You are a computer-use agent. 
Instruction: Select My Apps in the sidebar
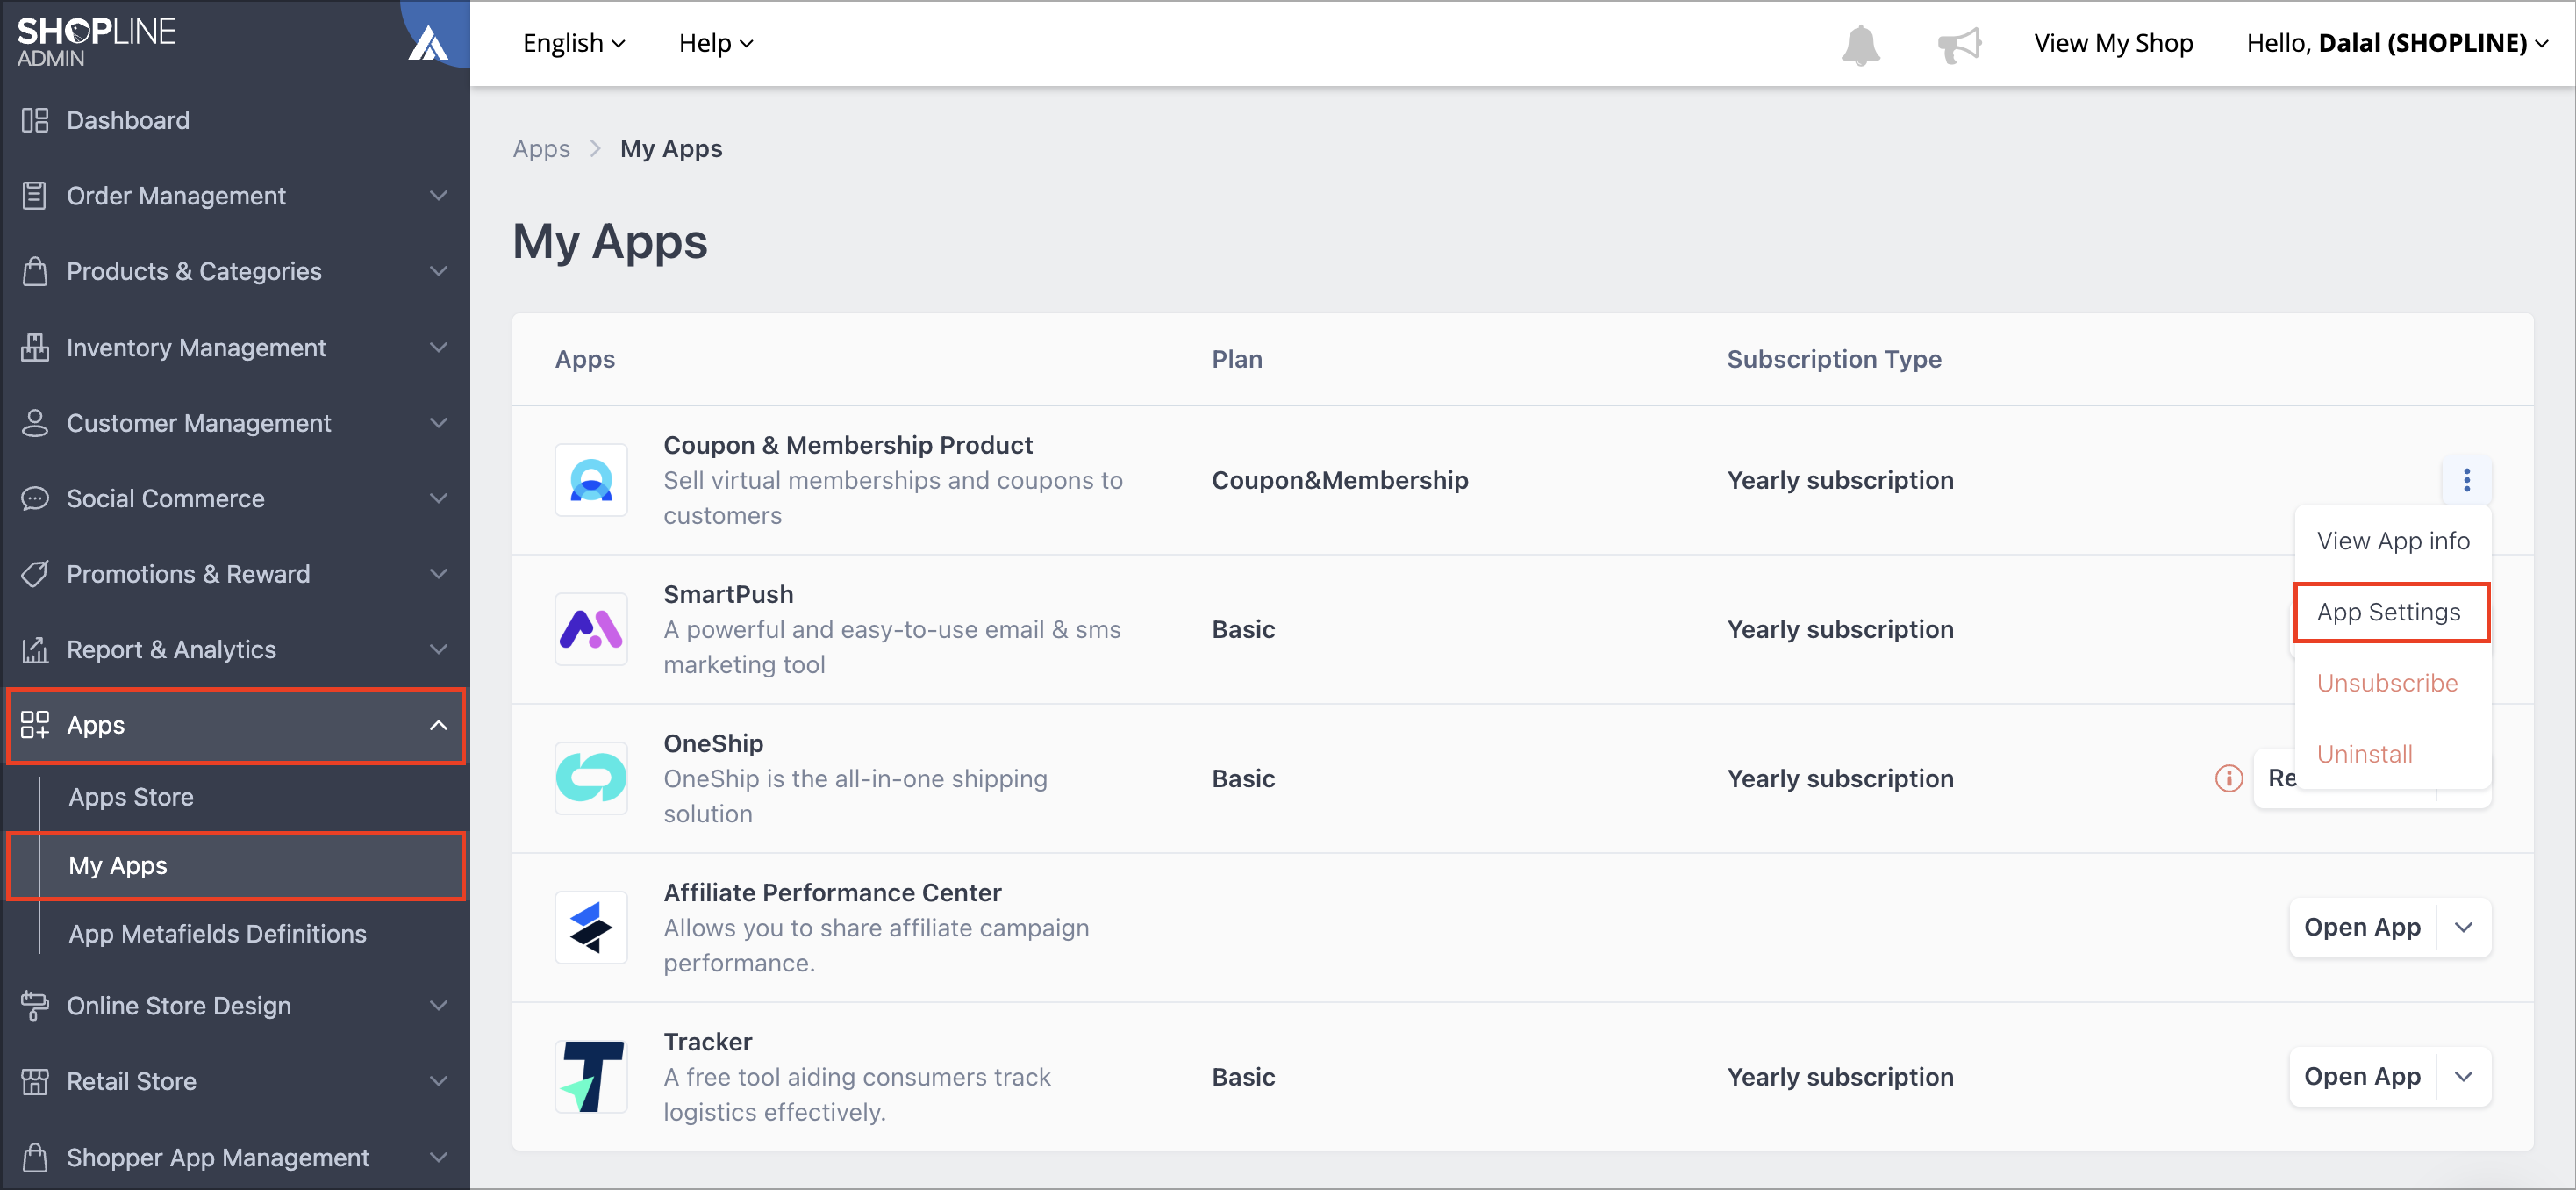(x=236, y=866)
